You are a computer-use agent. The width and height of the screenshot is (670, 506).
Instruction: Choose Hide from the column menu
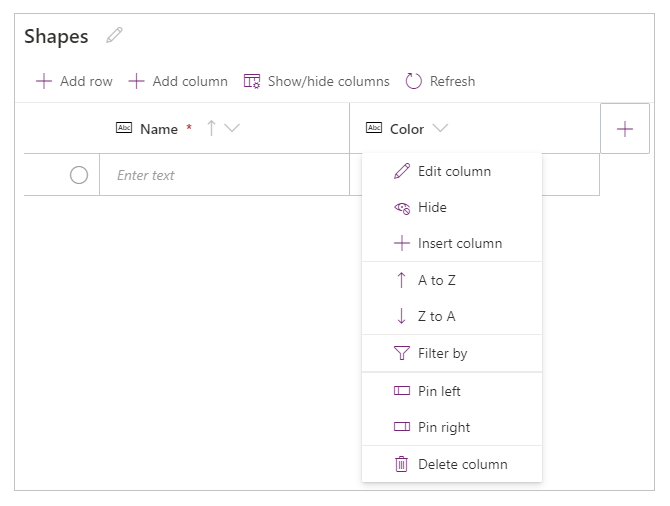[x=452, y=207]
